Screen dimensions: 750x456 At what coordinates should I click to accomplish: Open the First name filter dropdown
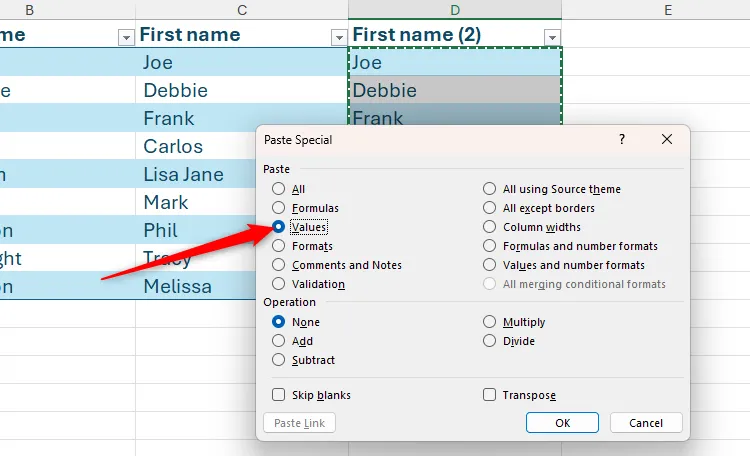336,37
